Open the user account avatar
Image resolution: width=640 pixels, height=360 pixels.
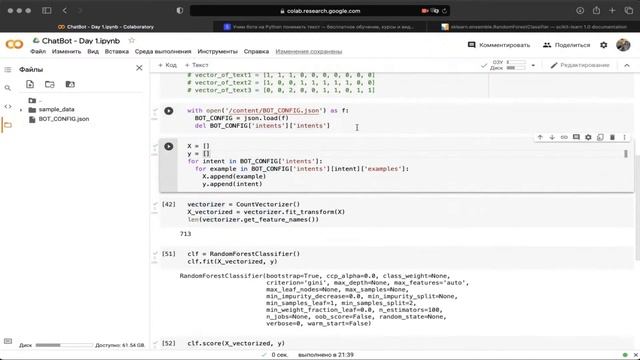coord(623,45)
